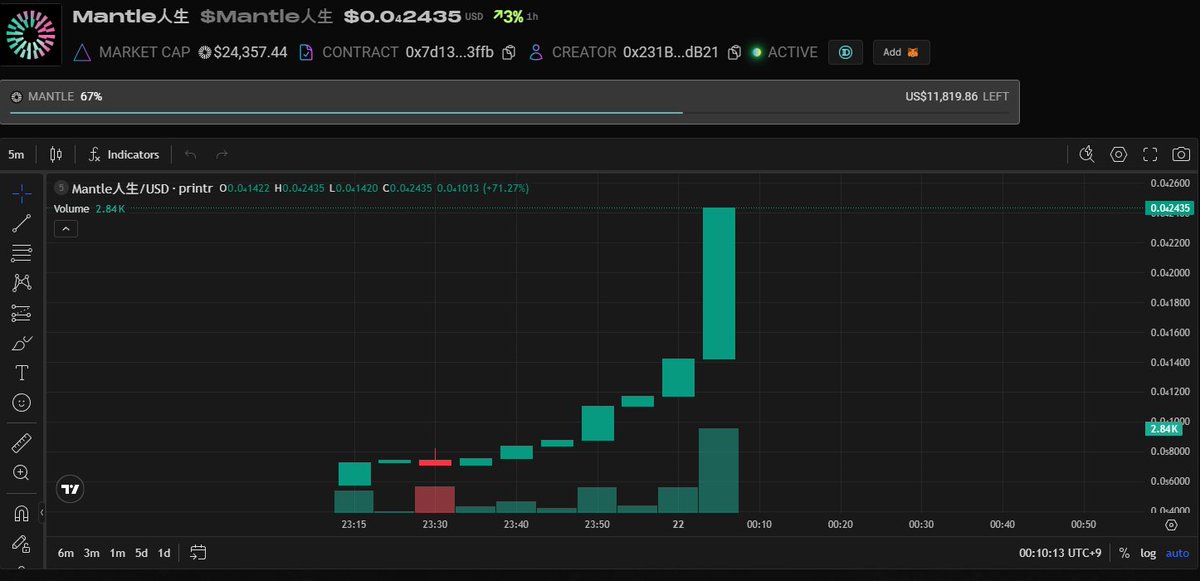Toggle percent scale mode
Screen dimensions: 1200x581
click(1124, 553)
